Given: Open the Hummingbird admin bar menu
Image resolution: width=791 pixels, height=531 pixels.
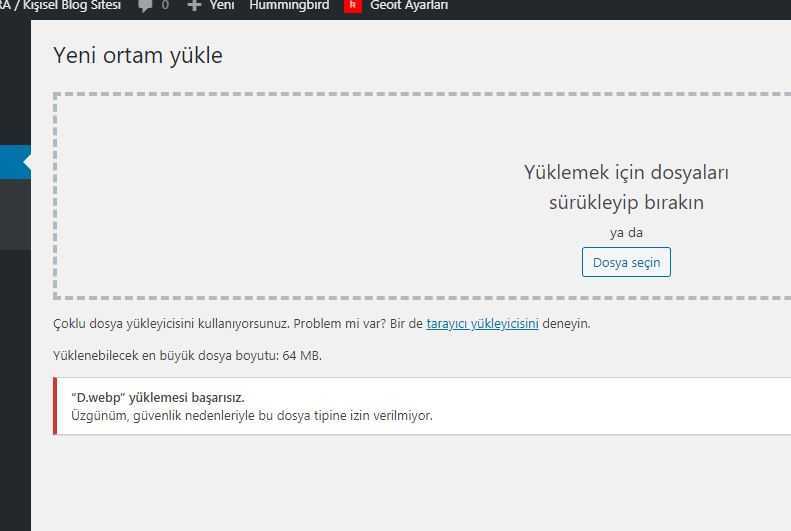Looking at the screenshot, I should coord(289,6).
